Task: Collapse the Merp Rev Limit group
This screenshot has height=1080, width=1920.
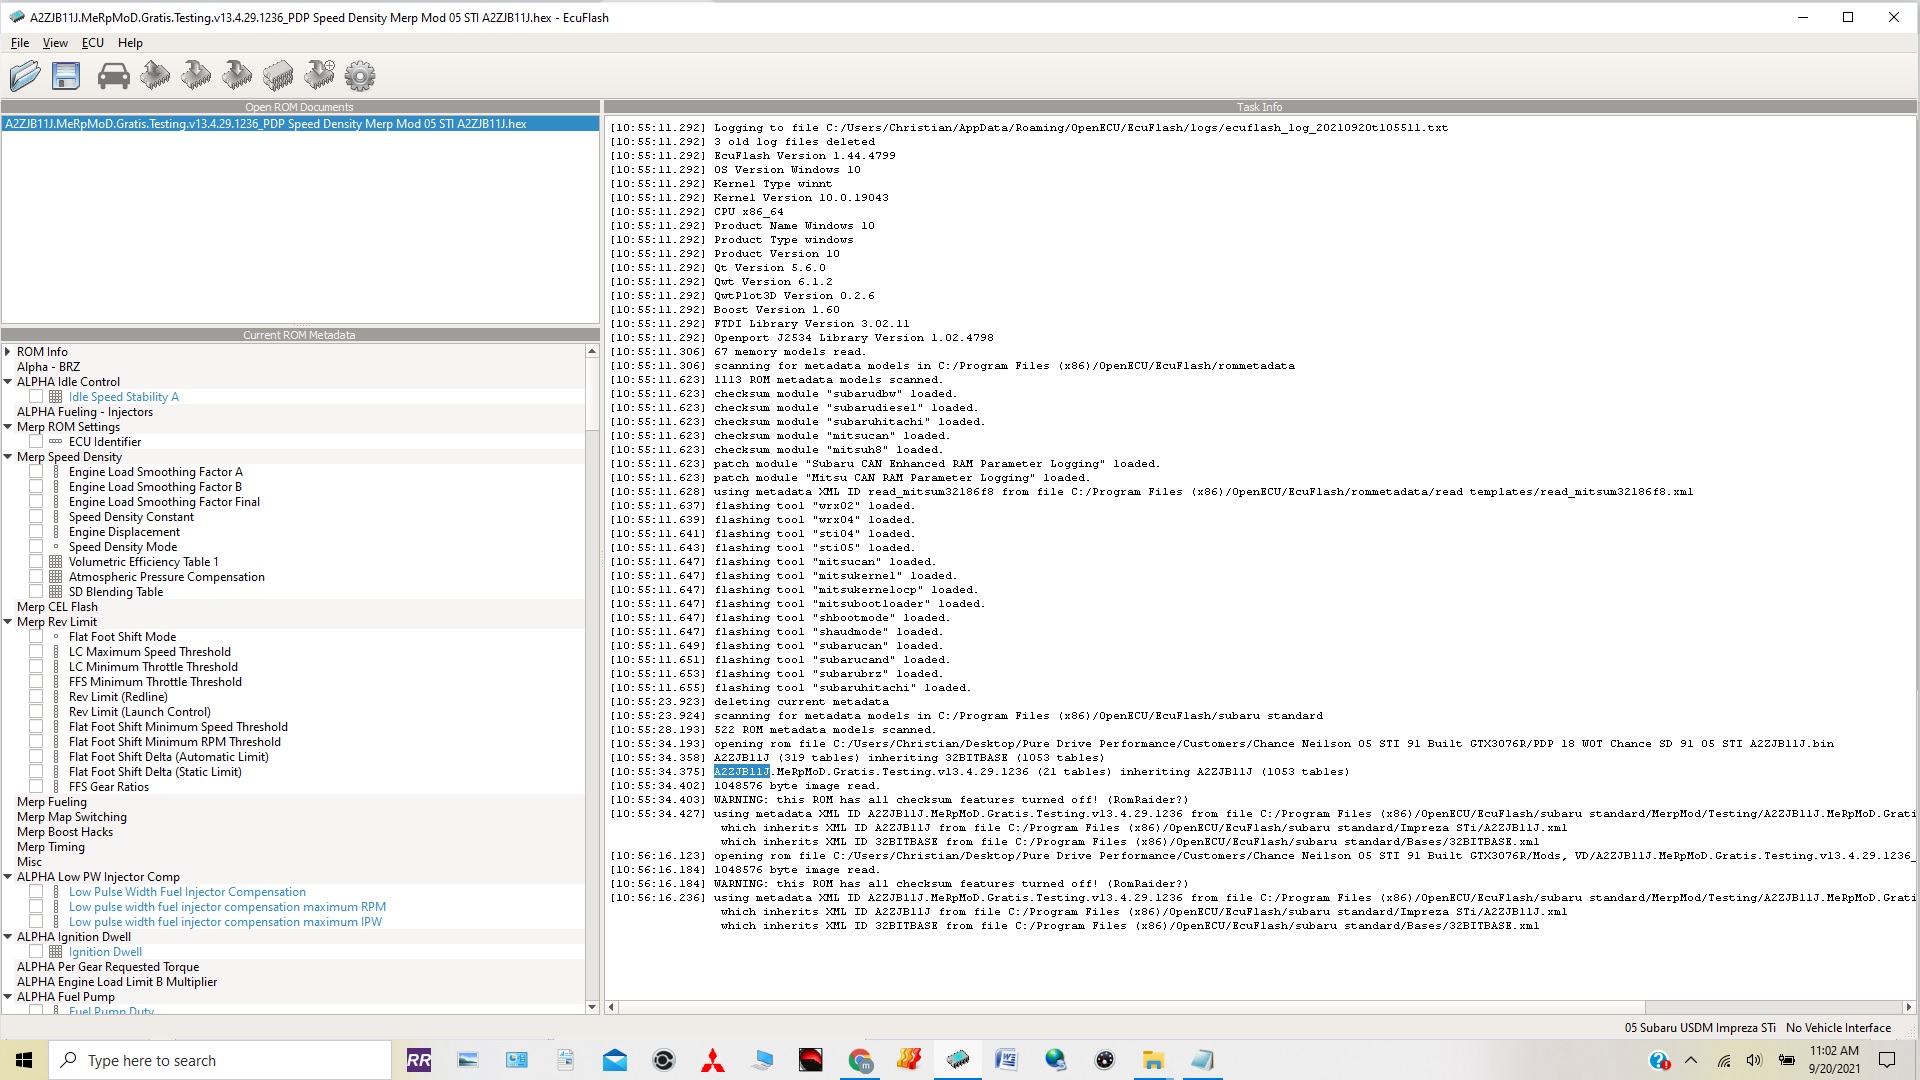Action: tap(8, 622)
